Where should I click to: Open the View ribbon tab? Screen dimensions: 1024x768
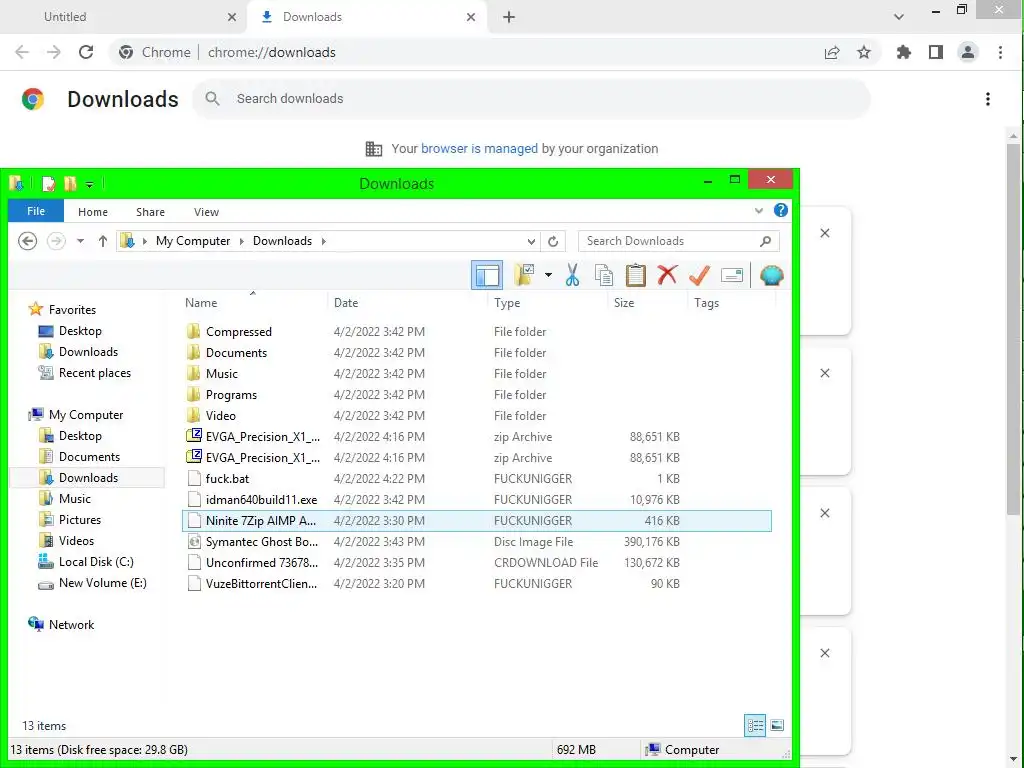[206, 212]
